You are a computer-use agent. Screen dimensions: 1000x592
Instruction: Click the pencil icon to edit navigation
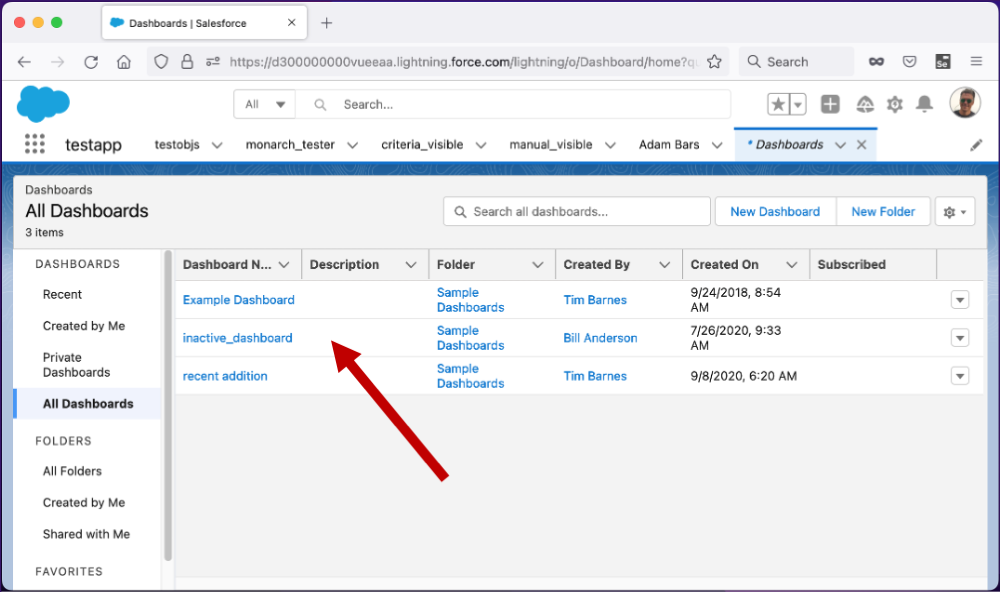coord(976,145)
